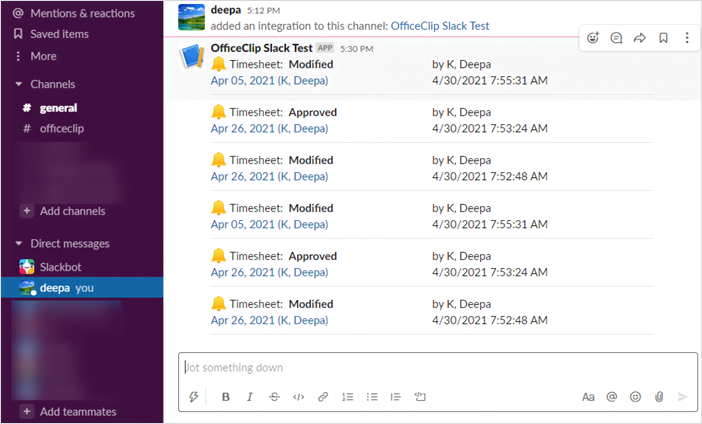
Task: Toggle italic formatting in composer
Action: [250, 397]
